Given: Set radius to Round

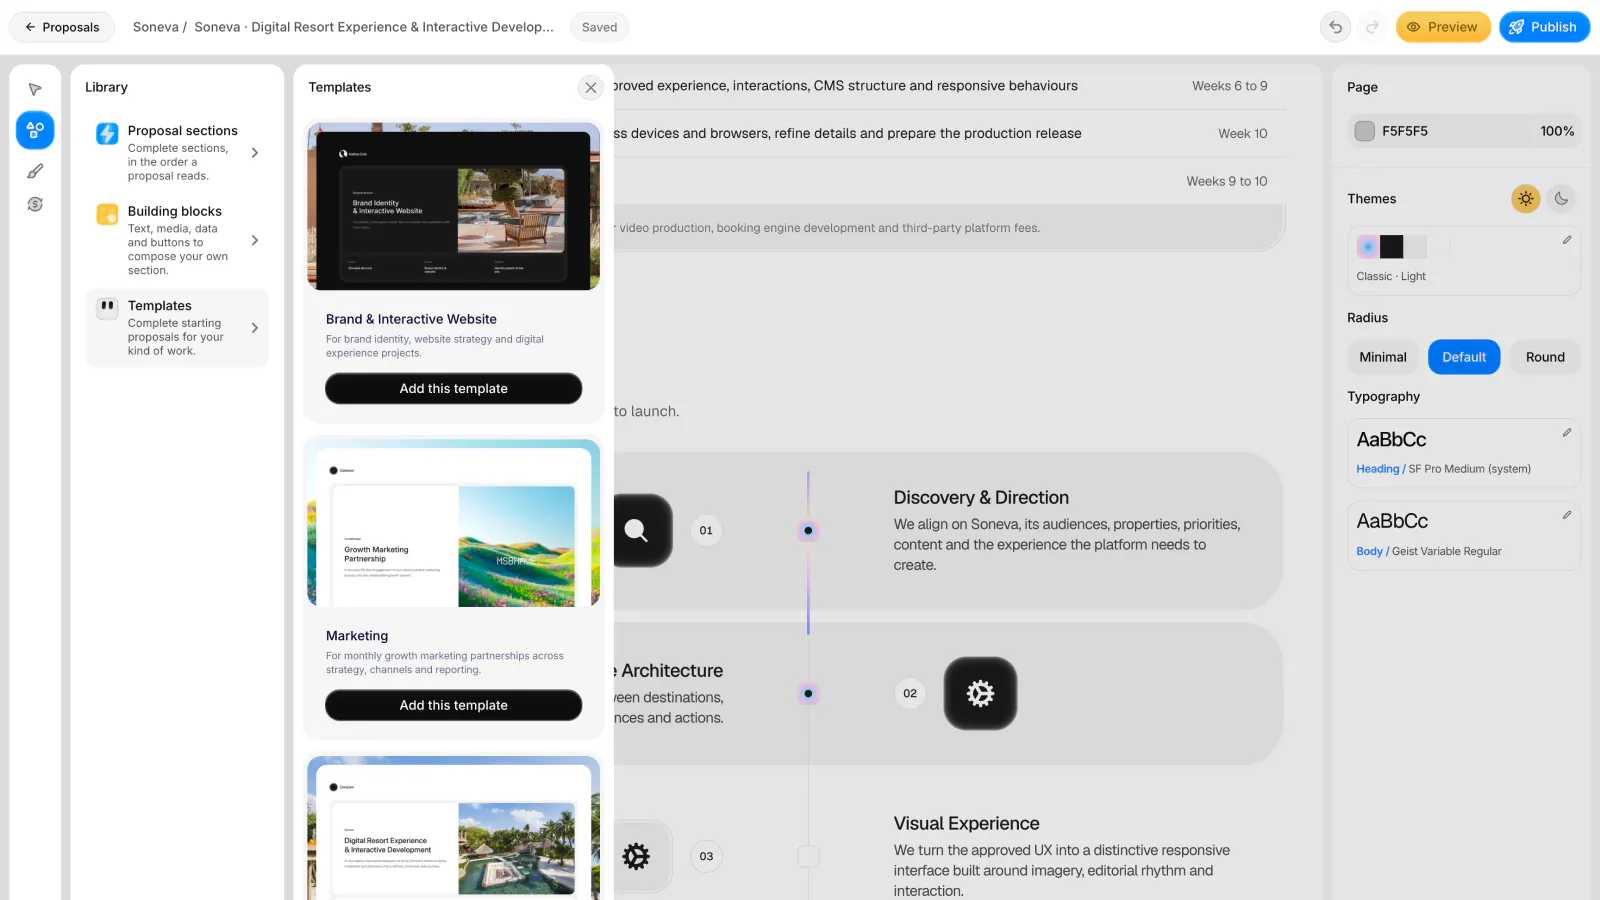Looking at the screenshot, I should [x=1545, y=357].
